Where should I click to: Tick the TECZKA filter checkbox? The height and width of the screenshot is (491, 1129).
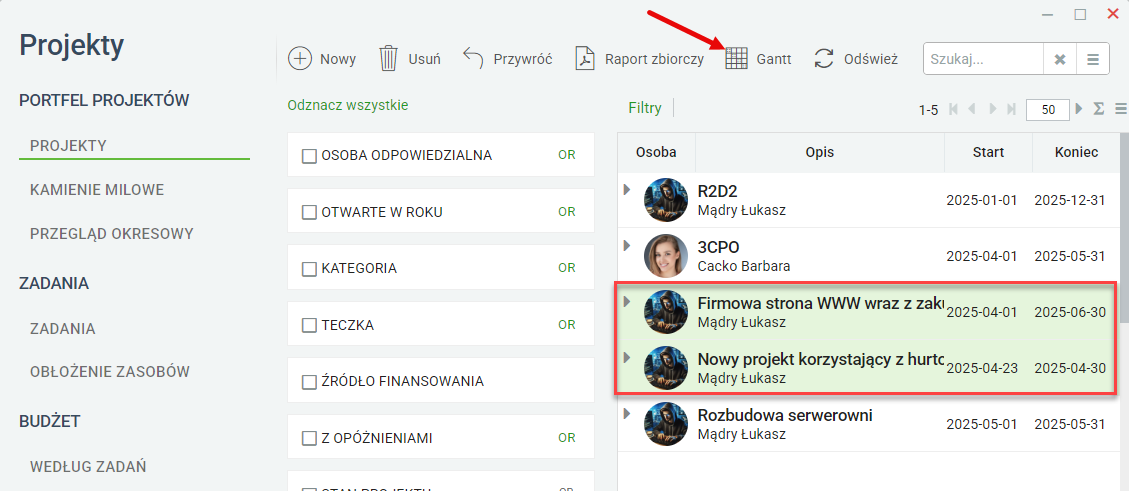click(x=309, y=325)
